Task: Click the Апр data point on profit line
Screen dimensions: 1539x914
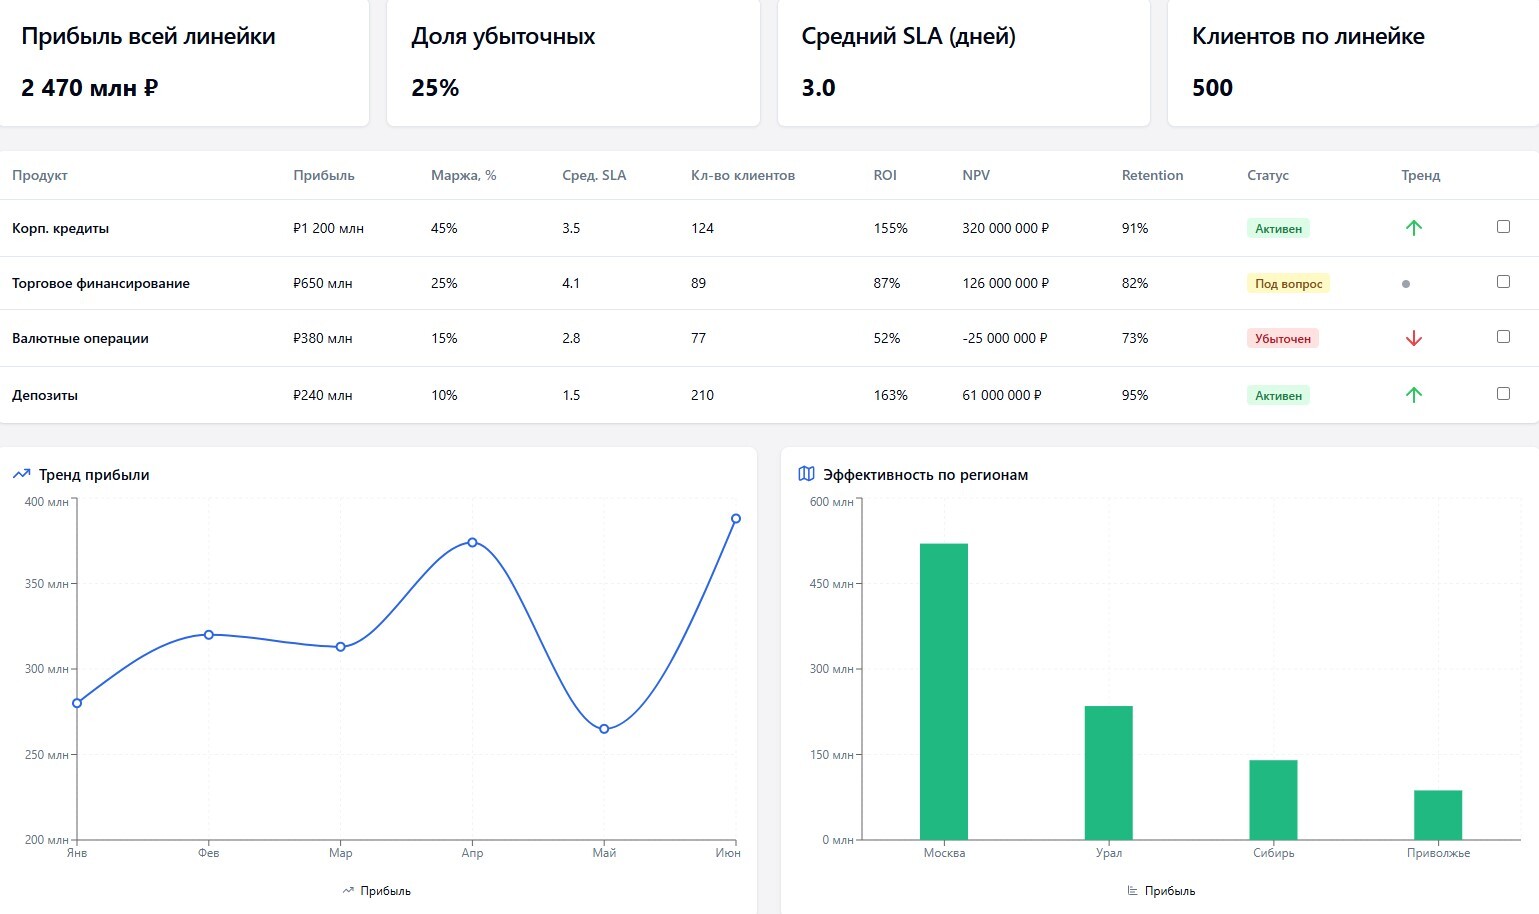Action: [472, 542]
